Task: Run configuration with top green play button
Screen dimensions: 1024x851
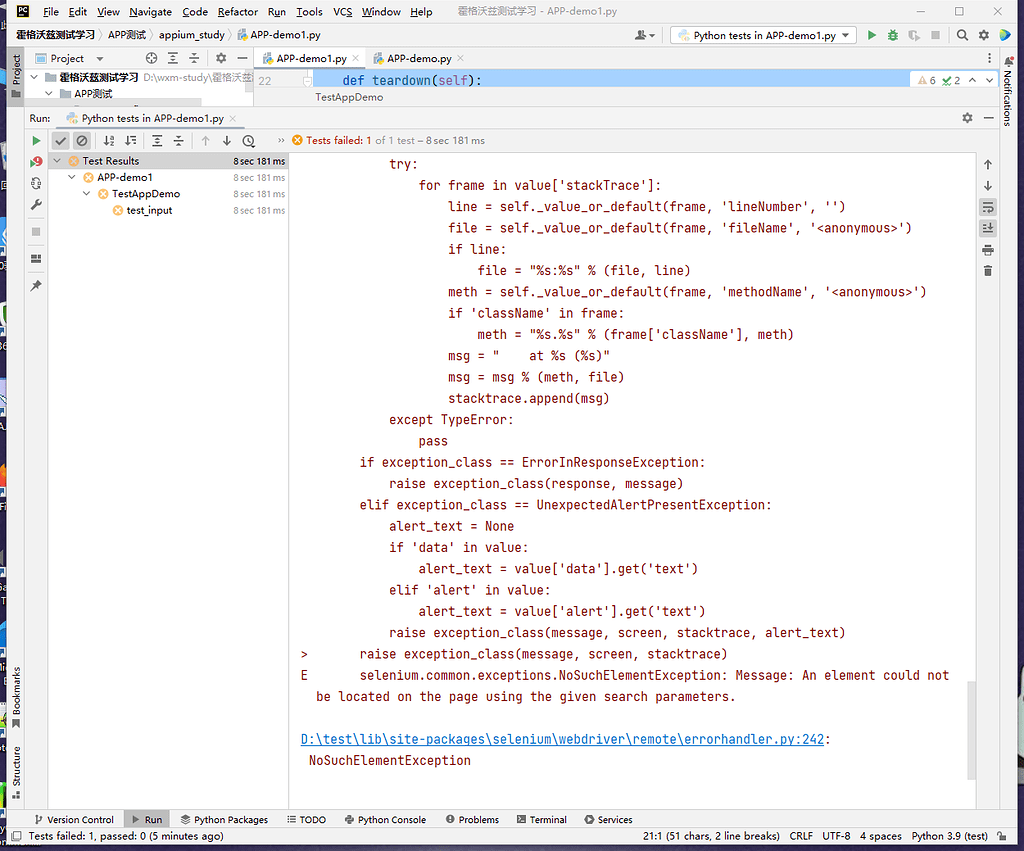Action: [x=872, y=35]
